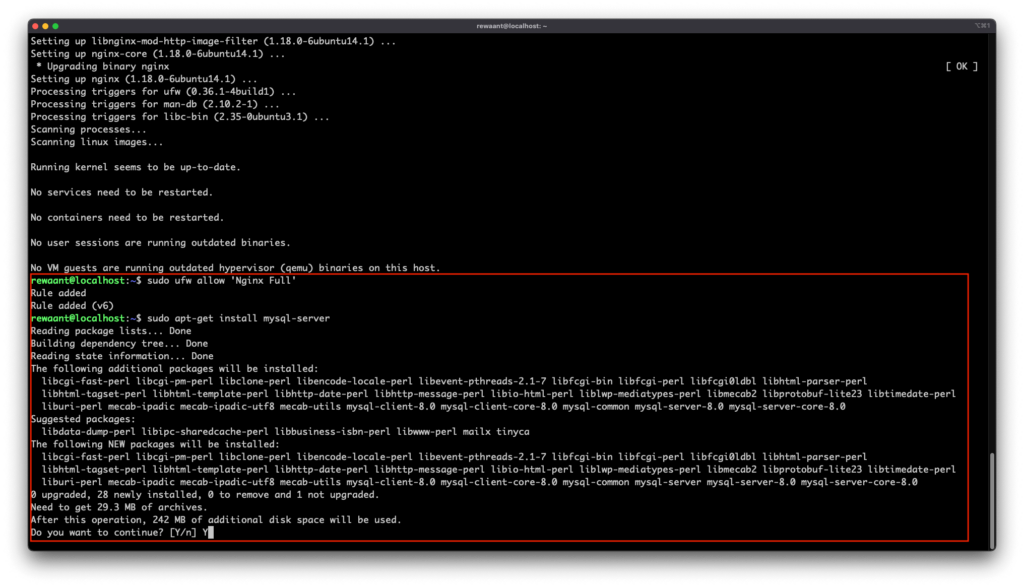
Task: Click 'Running kernel seems to be up-to-date' line
Action: tap(135, 167)
